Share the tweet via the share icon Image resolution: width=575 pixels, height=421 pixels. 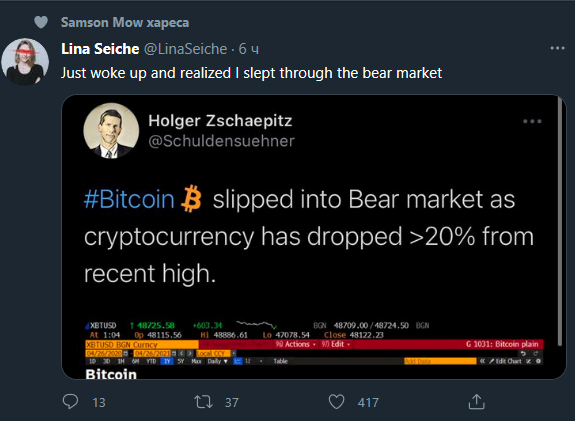[476, 402]
